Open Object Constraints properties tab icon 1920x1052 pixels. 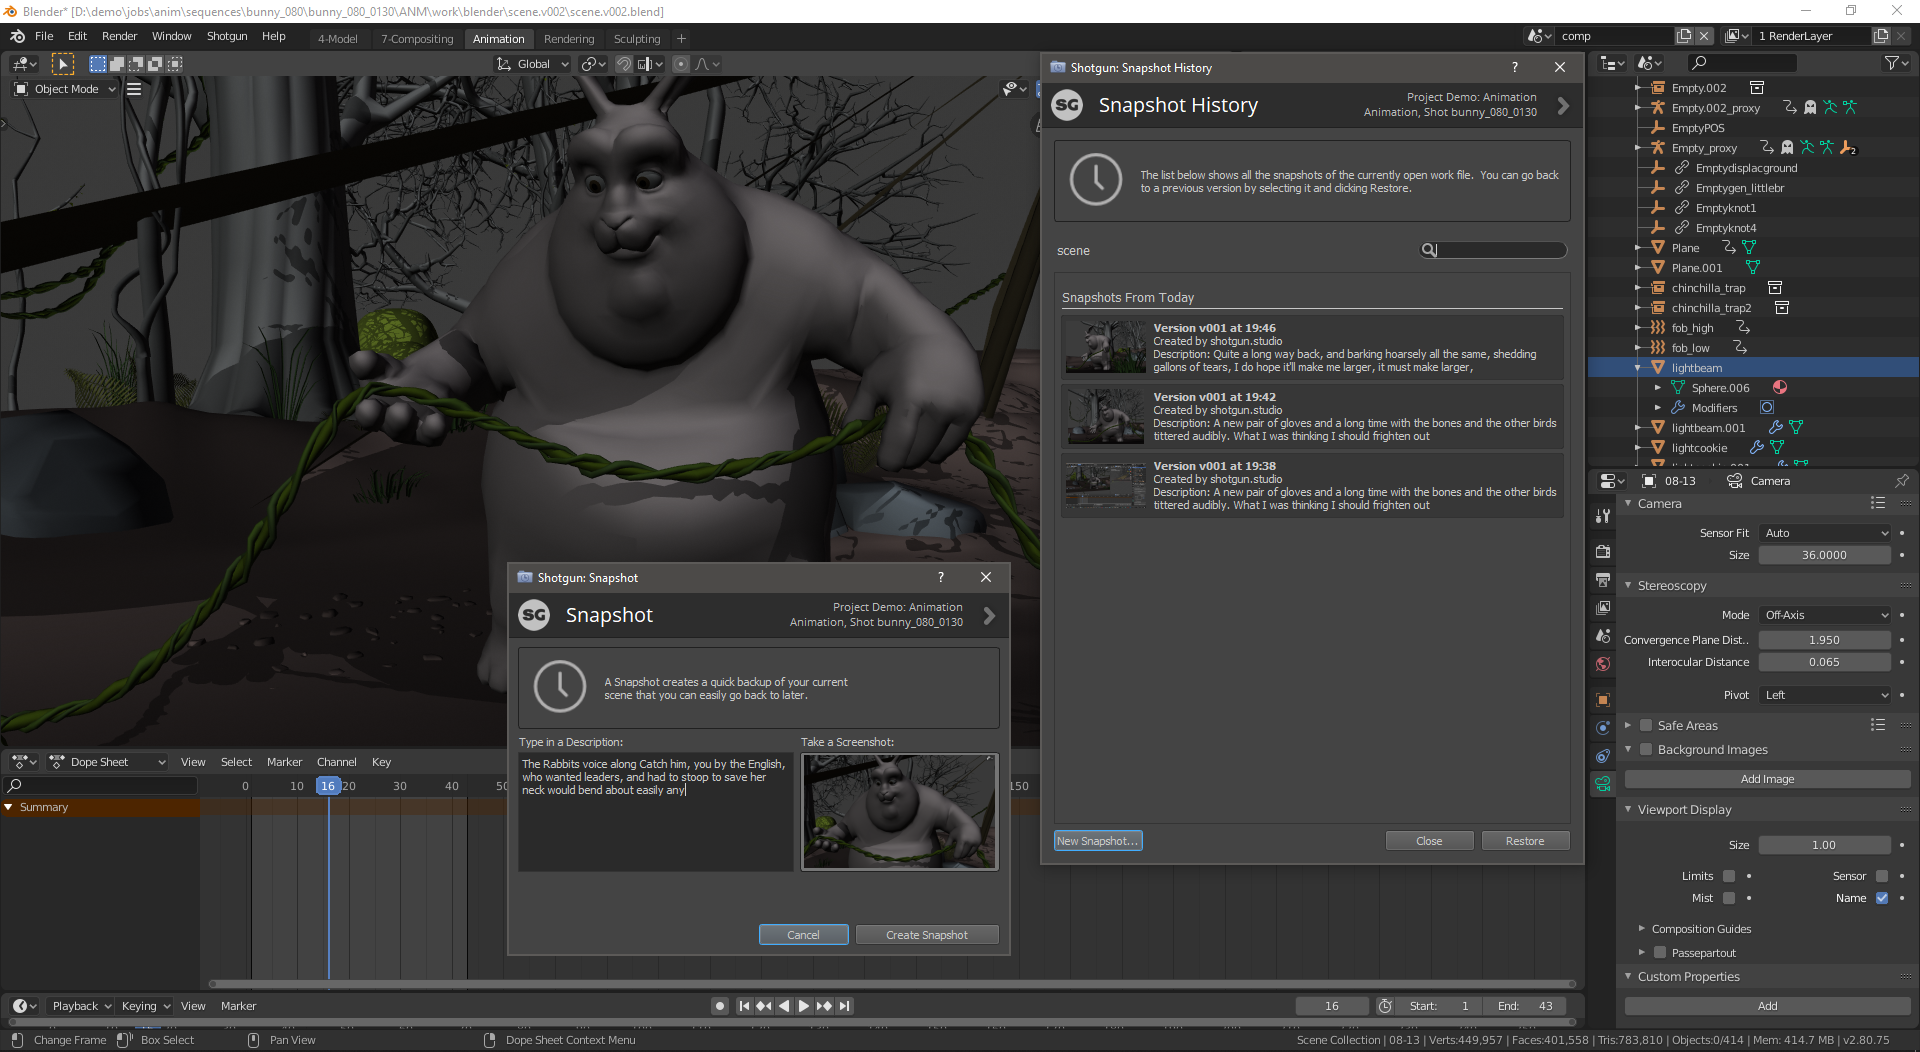1603,756
